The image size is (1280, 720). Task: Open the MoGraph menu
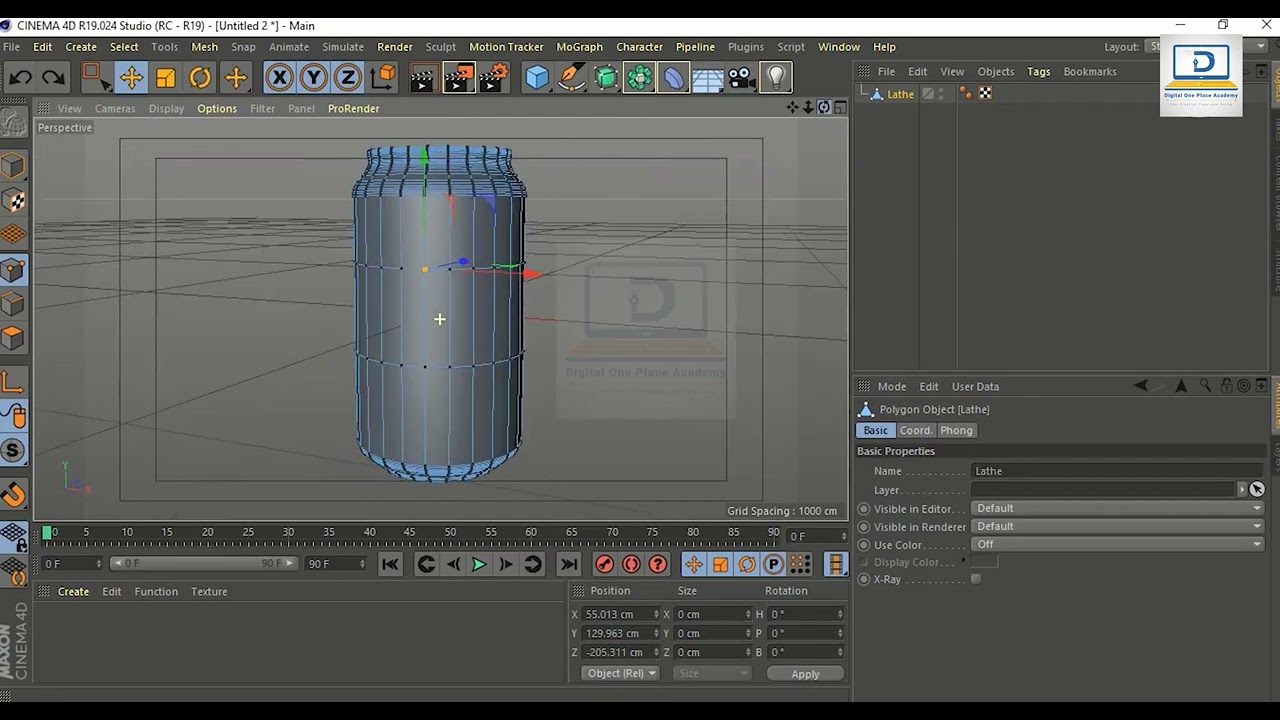tap(579, 47)
